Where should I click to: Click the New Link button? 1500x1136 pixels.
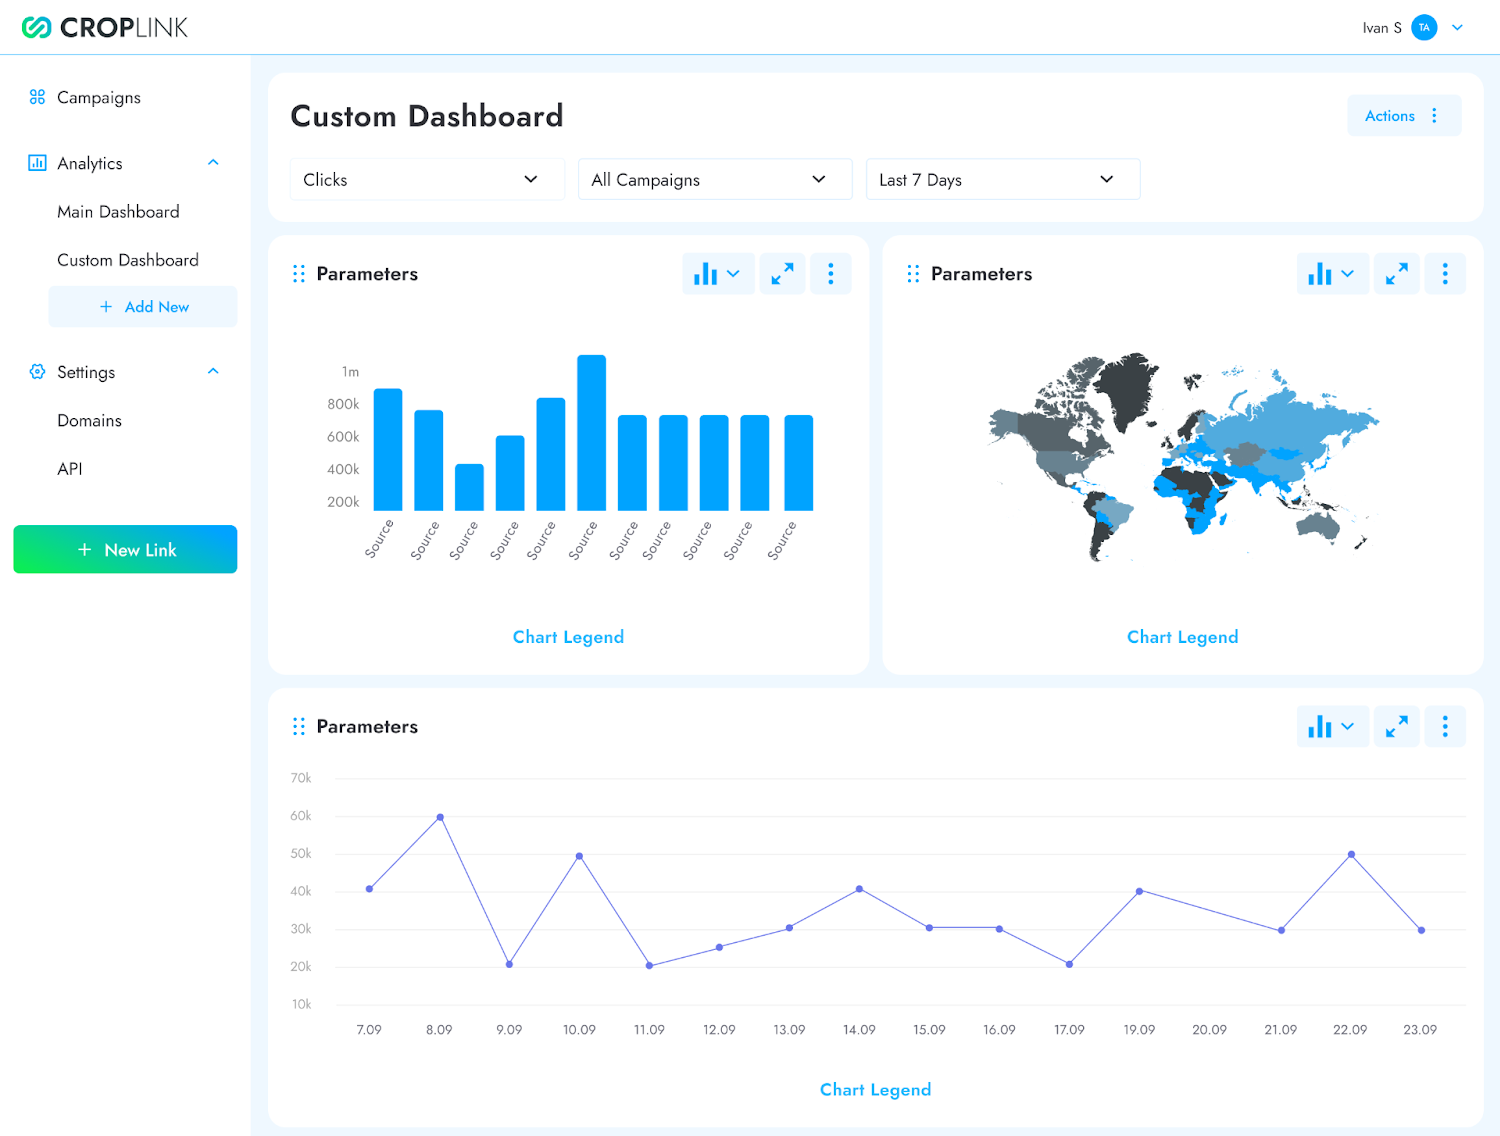[x=125, y=550]
